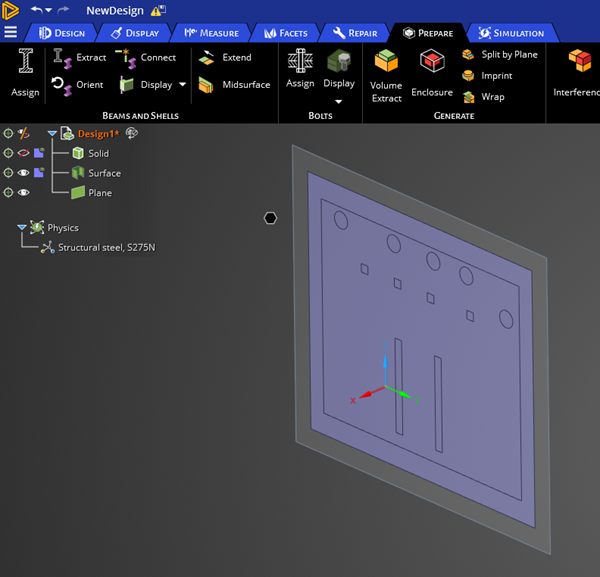600x577 pixels.
Task: Collapse the Physics tree node
Action: (x=22, y=228)
